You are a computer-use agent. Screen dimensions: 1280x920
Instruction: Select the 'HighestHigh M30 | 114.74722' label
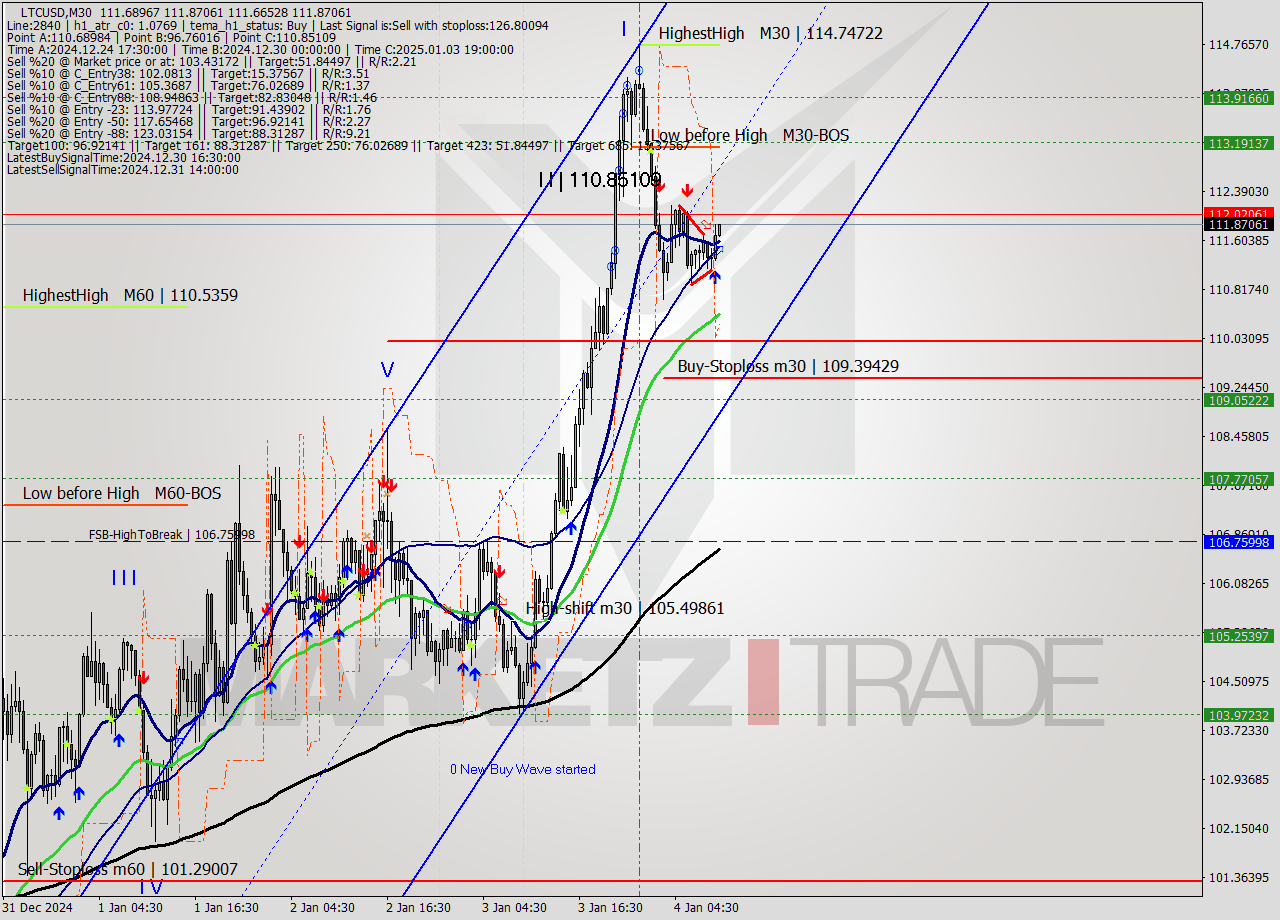770,33
